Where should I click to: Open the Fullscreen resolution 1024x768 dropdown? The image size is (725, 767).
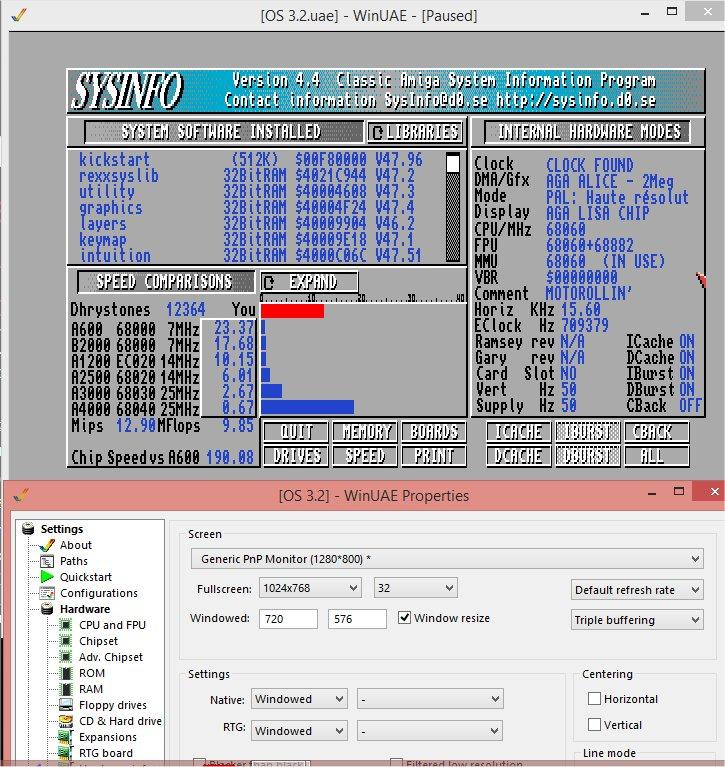tap(310, 589)
